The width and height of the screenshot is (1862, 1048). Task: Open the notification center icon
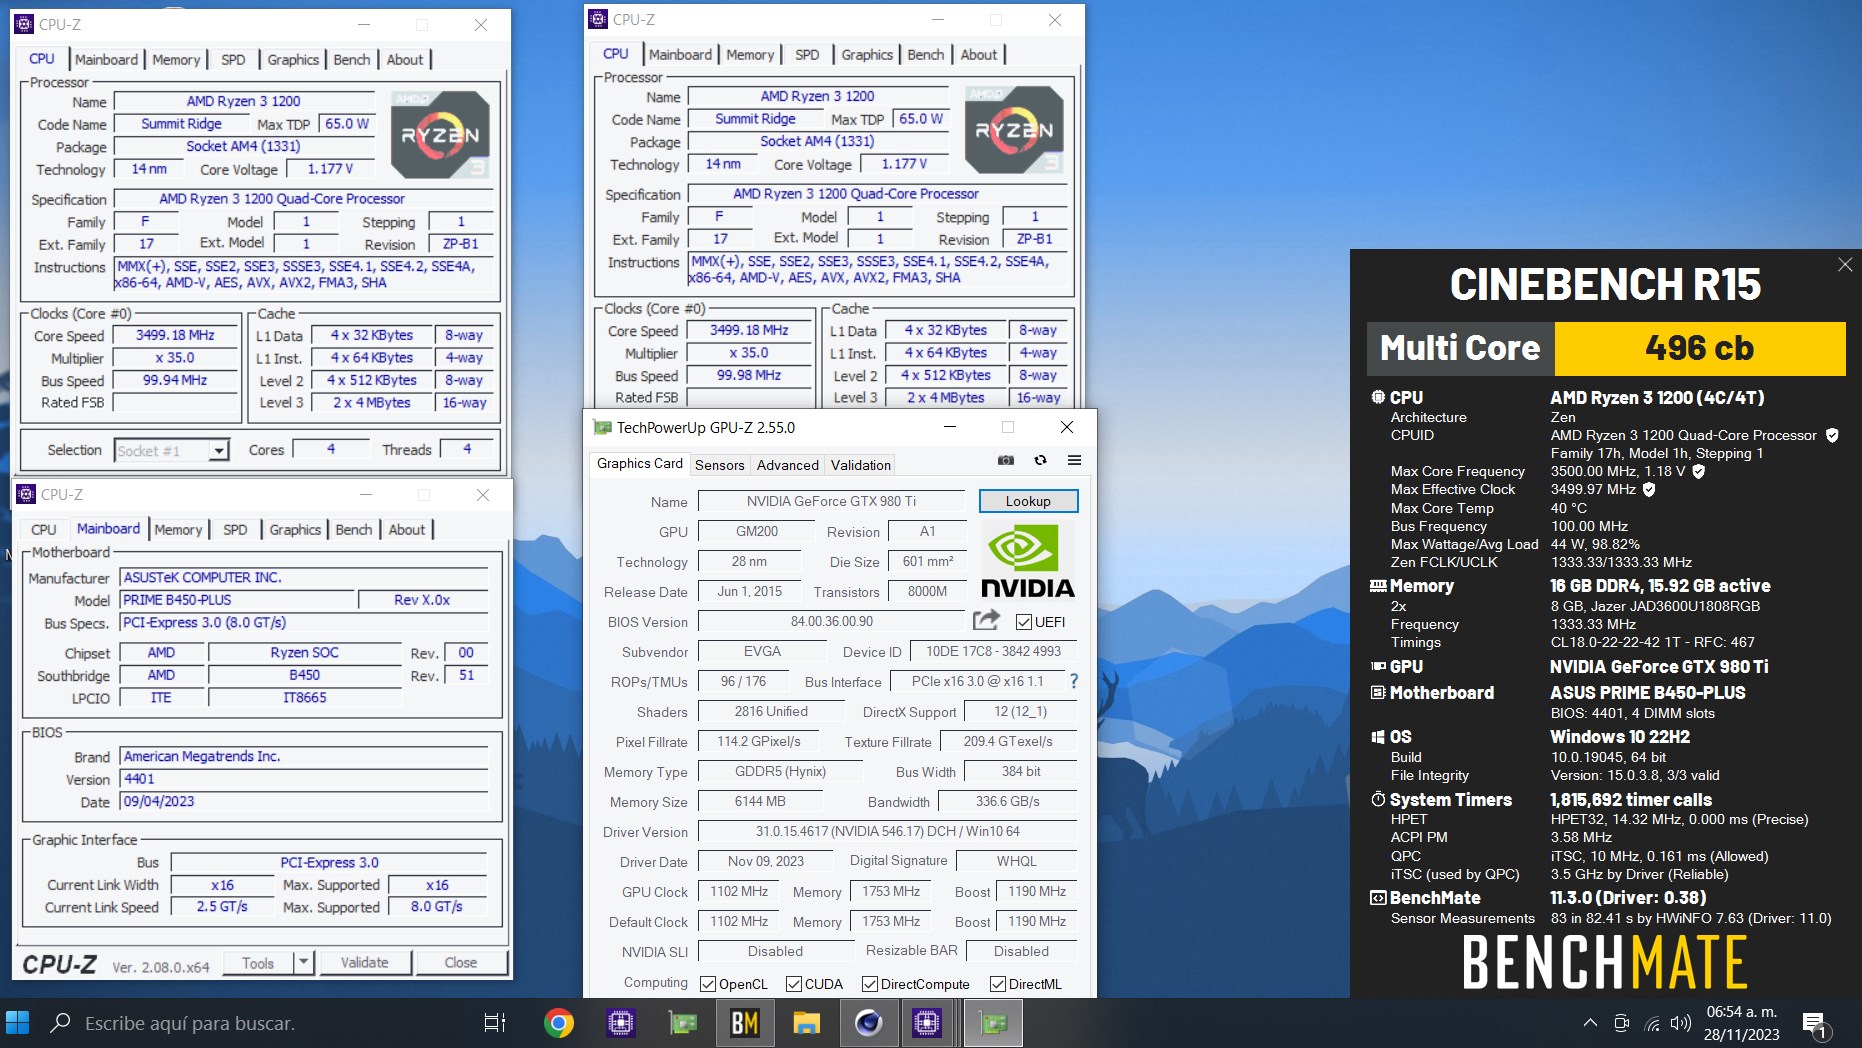coord(1815,1023)
